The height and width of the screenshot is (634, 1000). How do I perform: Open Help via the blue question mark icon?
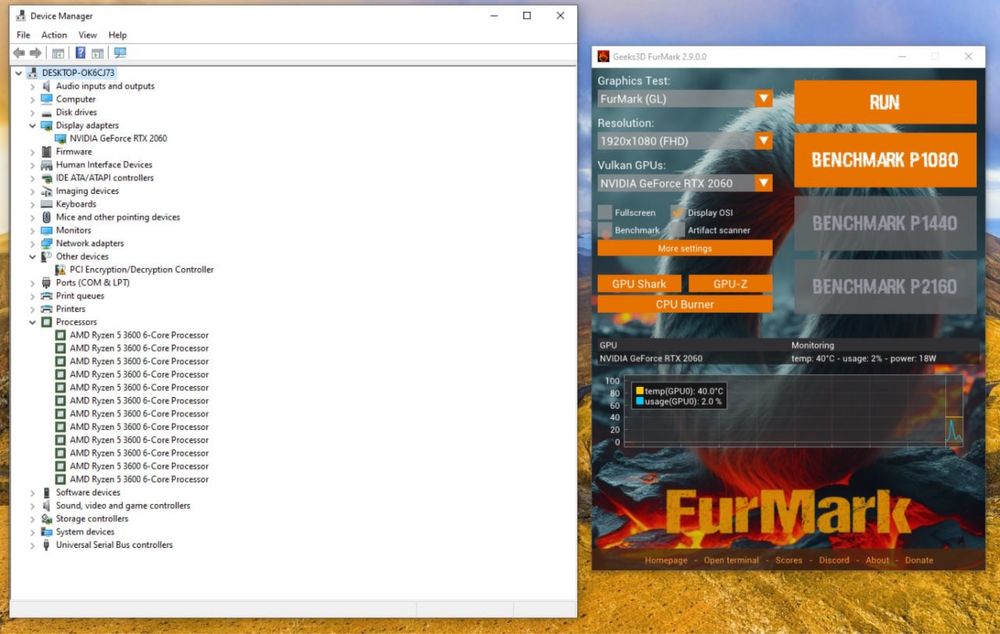[80, 53]
